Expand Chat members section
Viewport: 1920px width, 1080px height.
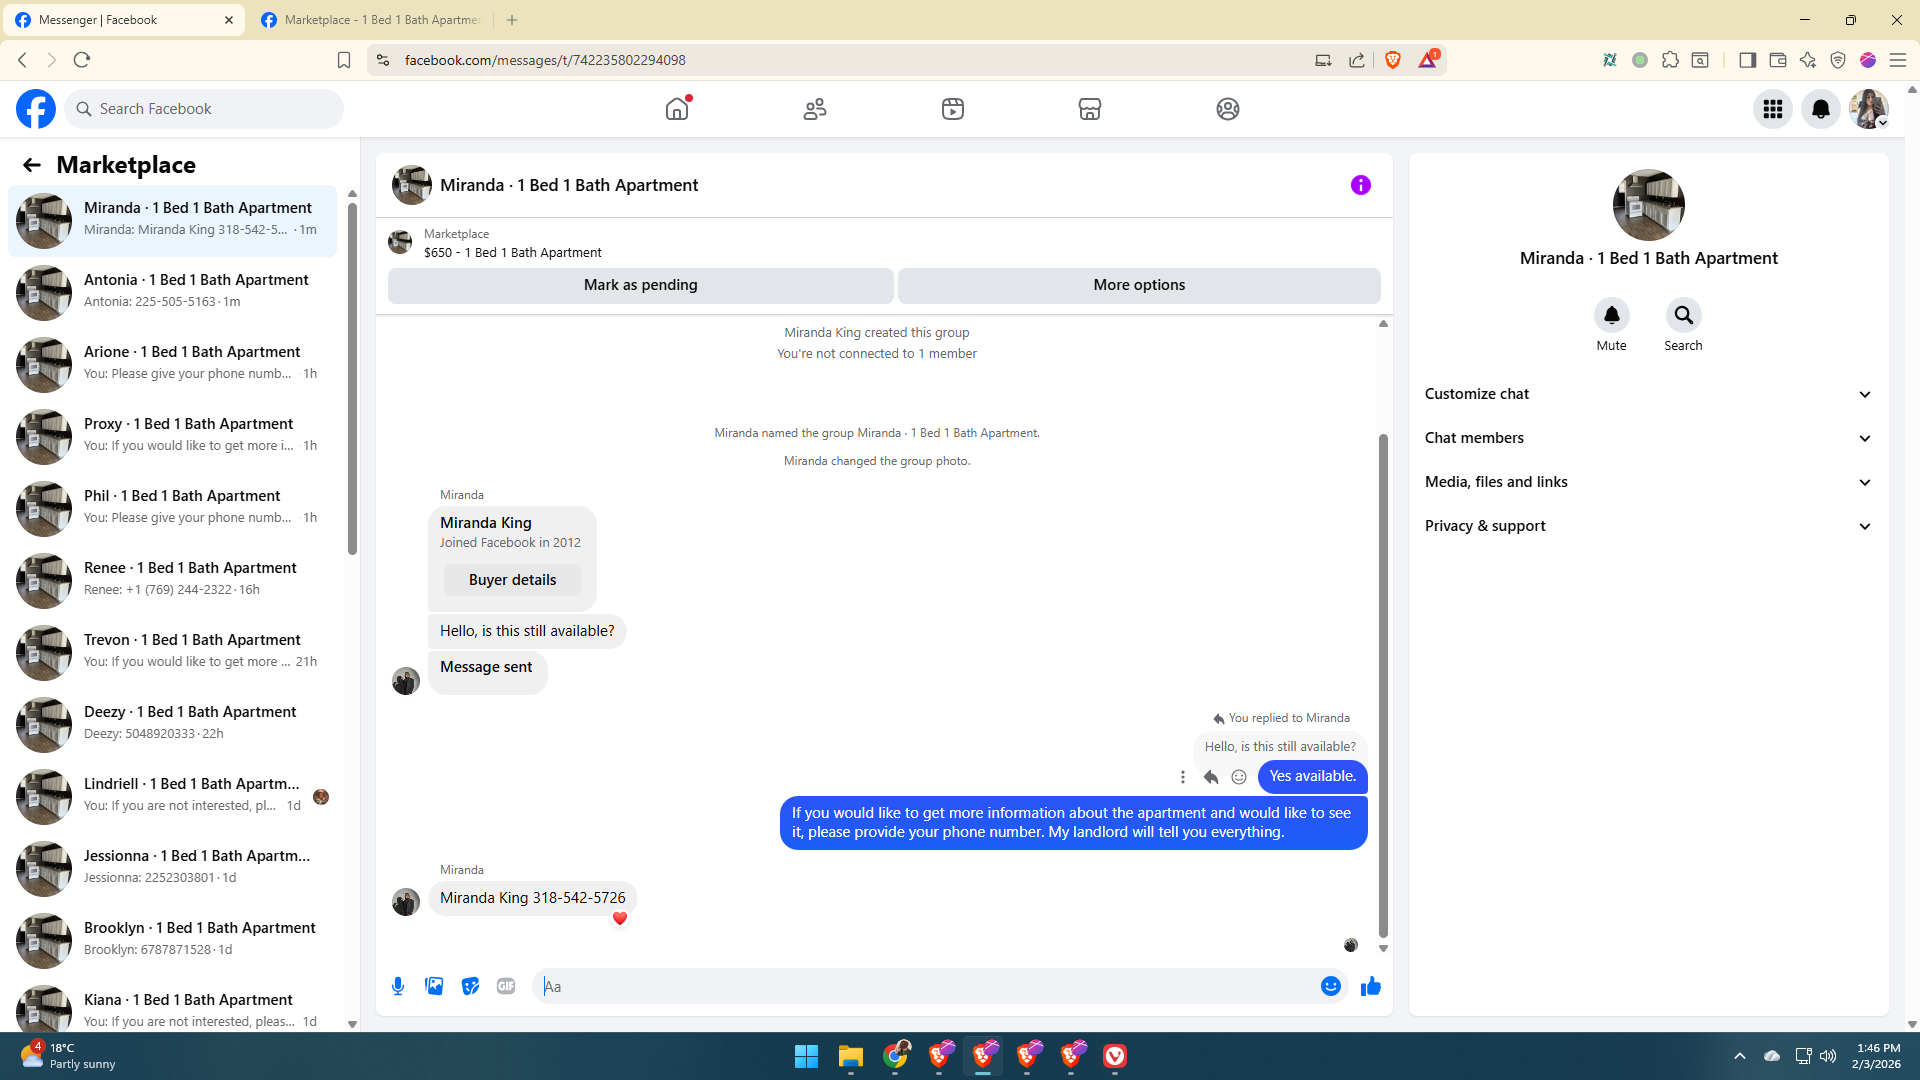(x=1648, y=438)
